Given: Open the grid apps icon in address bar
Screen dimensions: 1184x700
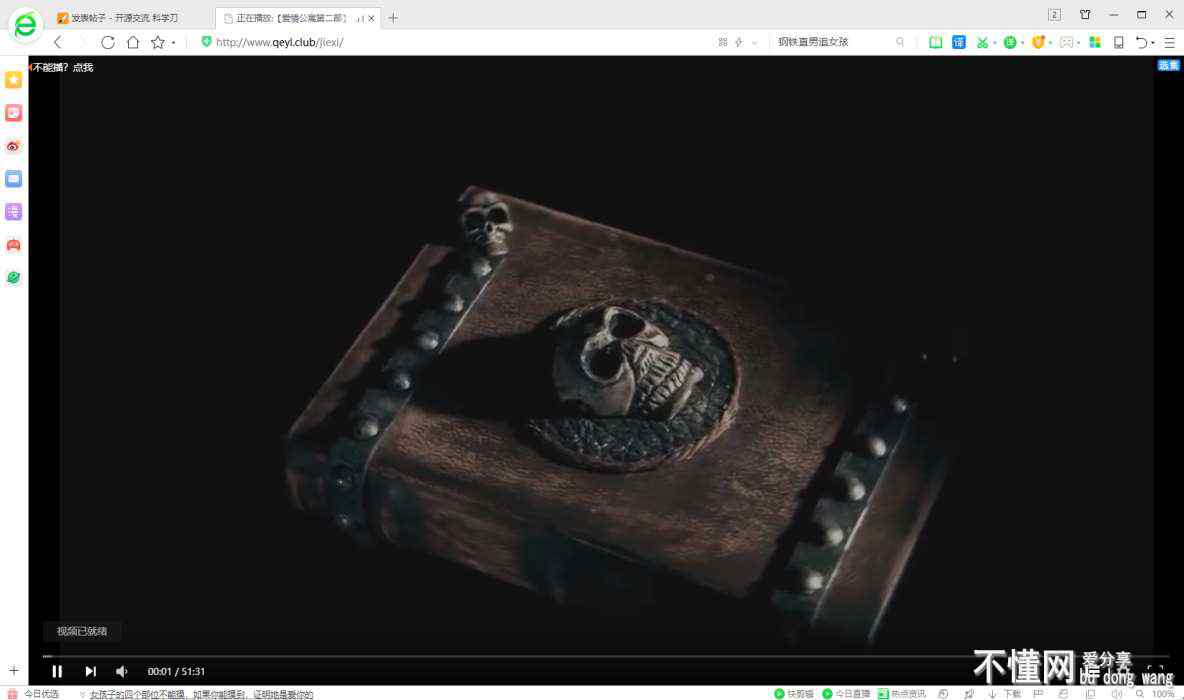Looking at the screenshot, I should tap(723, 42).
